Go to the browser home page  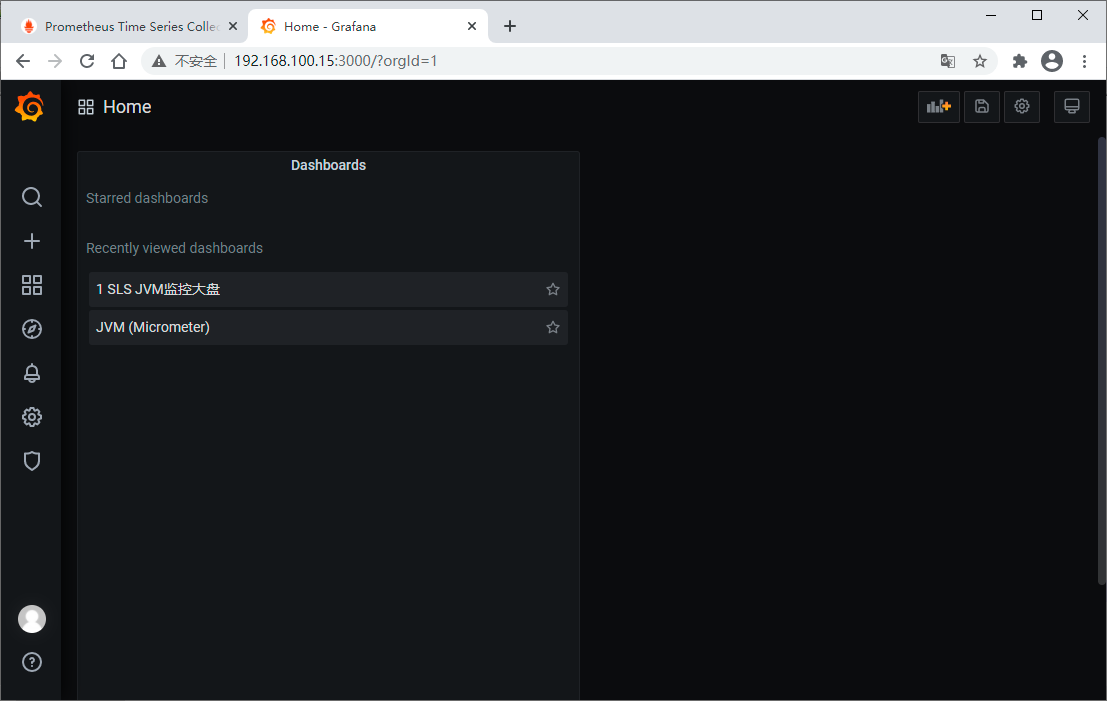point(119,61)
